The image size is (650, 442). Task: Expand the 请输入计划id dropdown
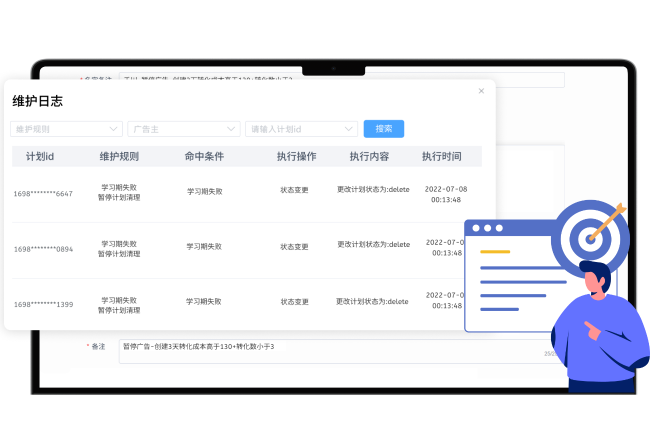tap(301, 129)
